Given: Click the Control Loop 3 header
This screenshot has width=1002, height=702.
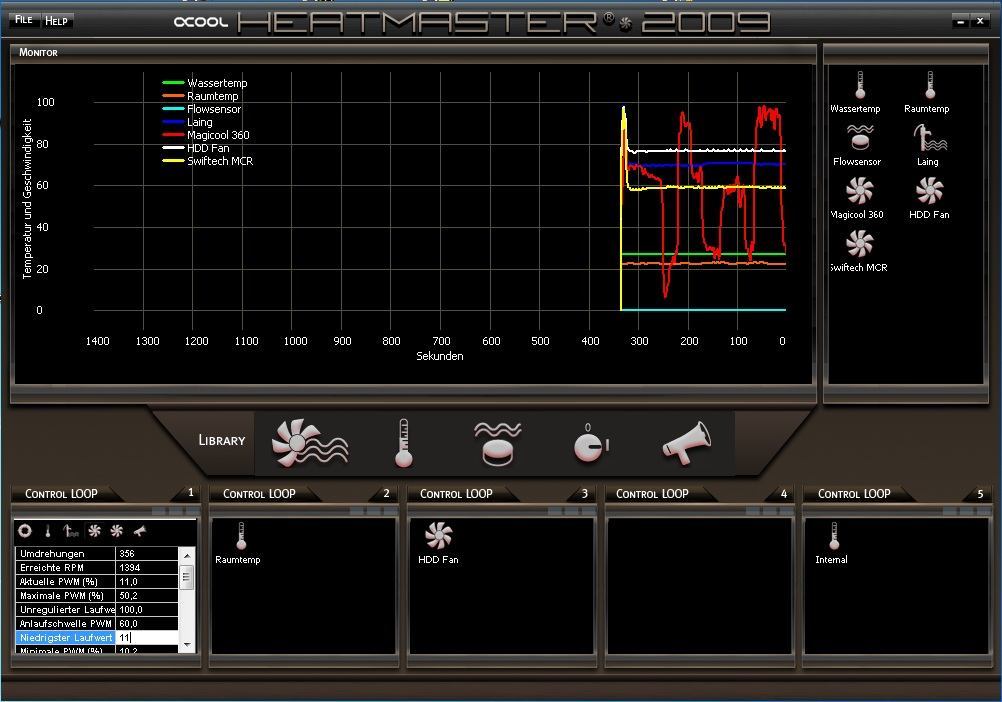Looking at the screenshot, I should tap(456, 494).
